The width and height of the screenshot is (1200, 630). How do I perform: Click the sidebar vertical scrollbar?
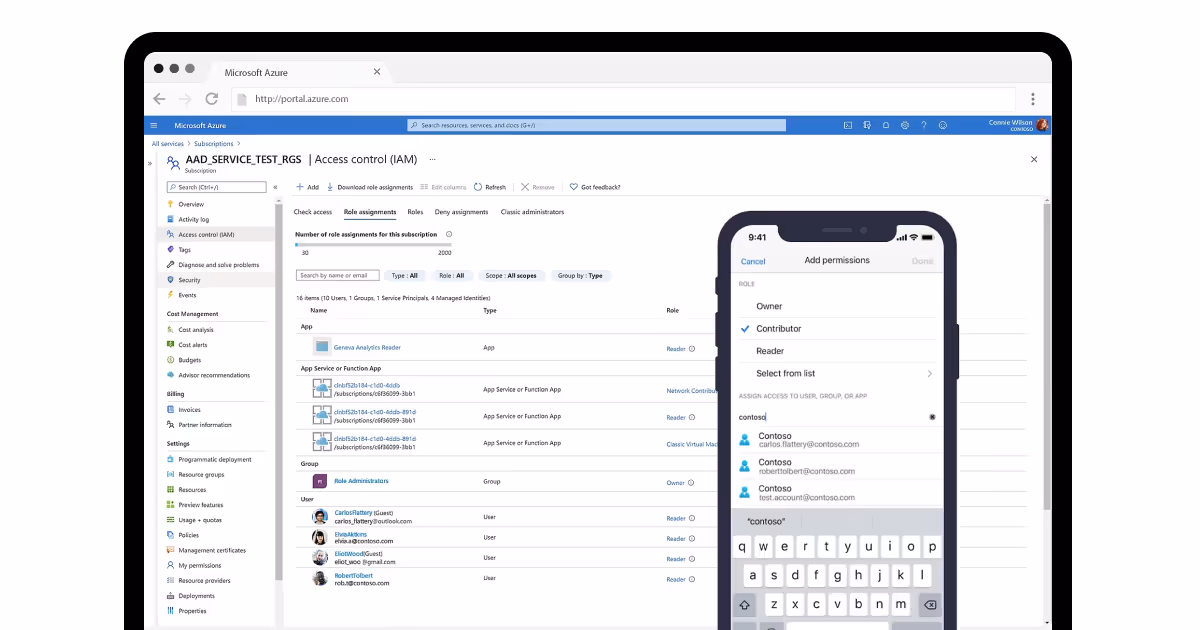[x=278, y=390]
